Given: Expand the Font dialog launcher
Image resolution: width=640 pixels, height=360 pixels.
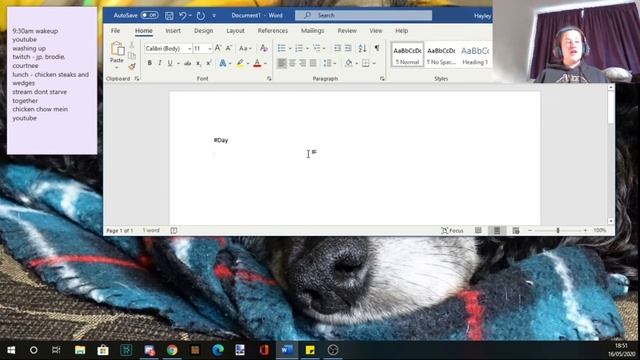Looking at the screenshot, I should pos(269,79).
